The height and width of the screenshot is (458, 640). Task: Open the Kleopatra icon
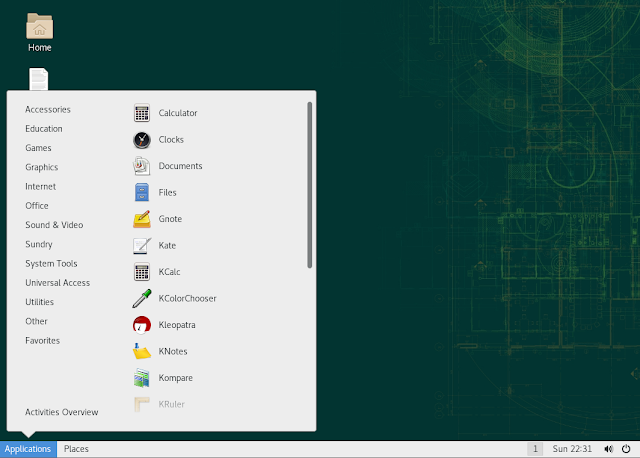(142, 325)
